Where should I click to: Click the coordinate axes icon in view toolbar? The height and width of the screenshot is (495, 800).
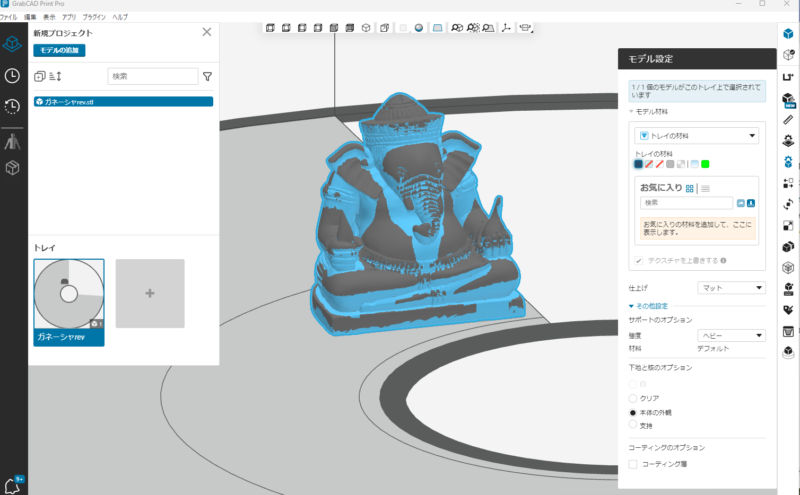(x=506, y=27)
